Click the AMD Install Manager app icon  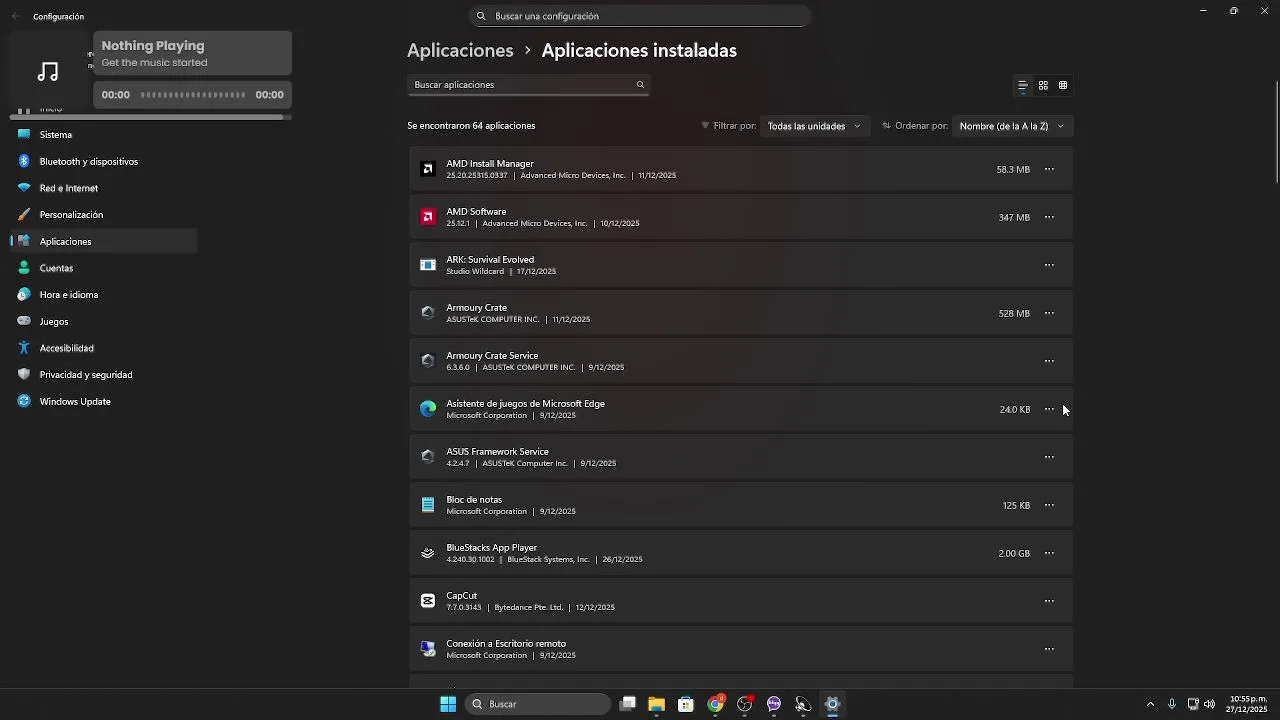point(428,169)
